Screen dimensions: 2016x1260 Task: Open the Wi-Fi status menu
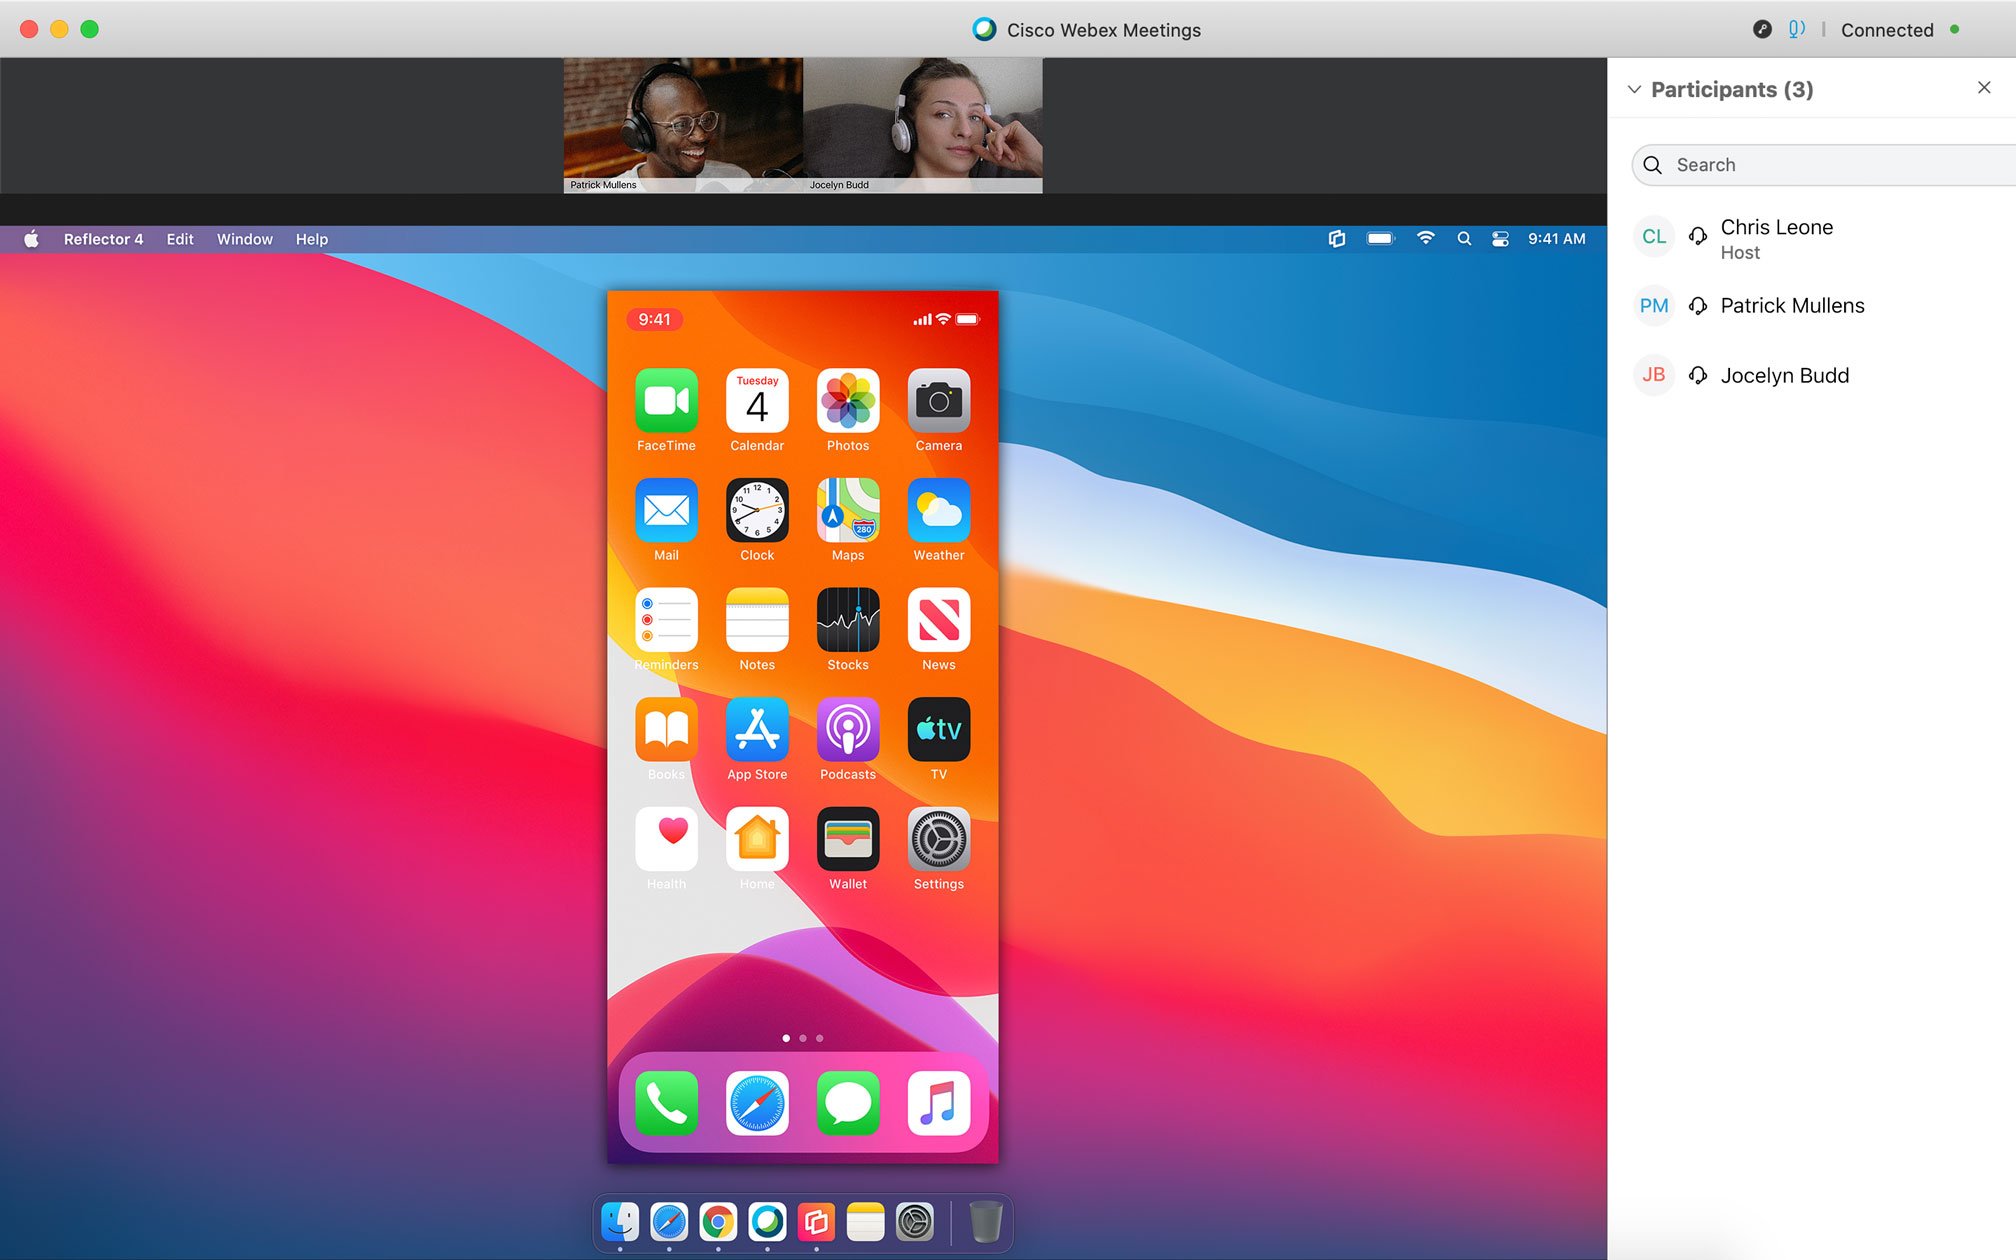pyautogui.click(x=1425, y=238)
